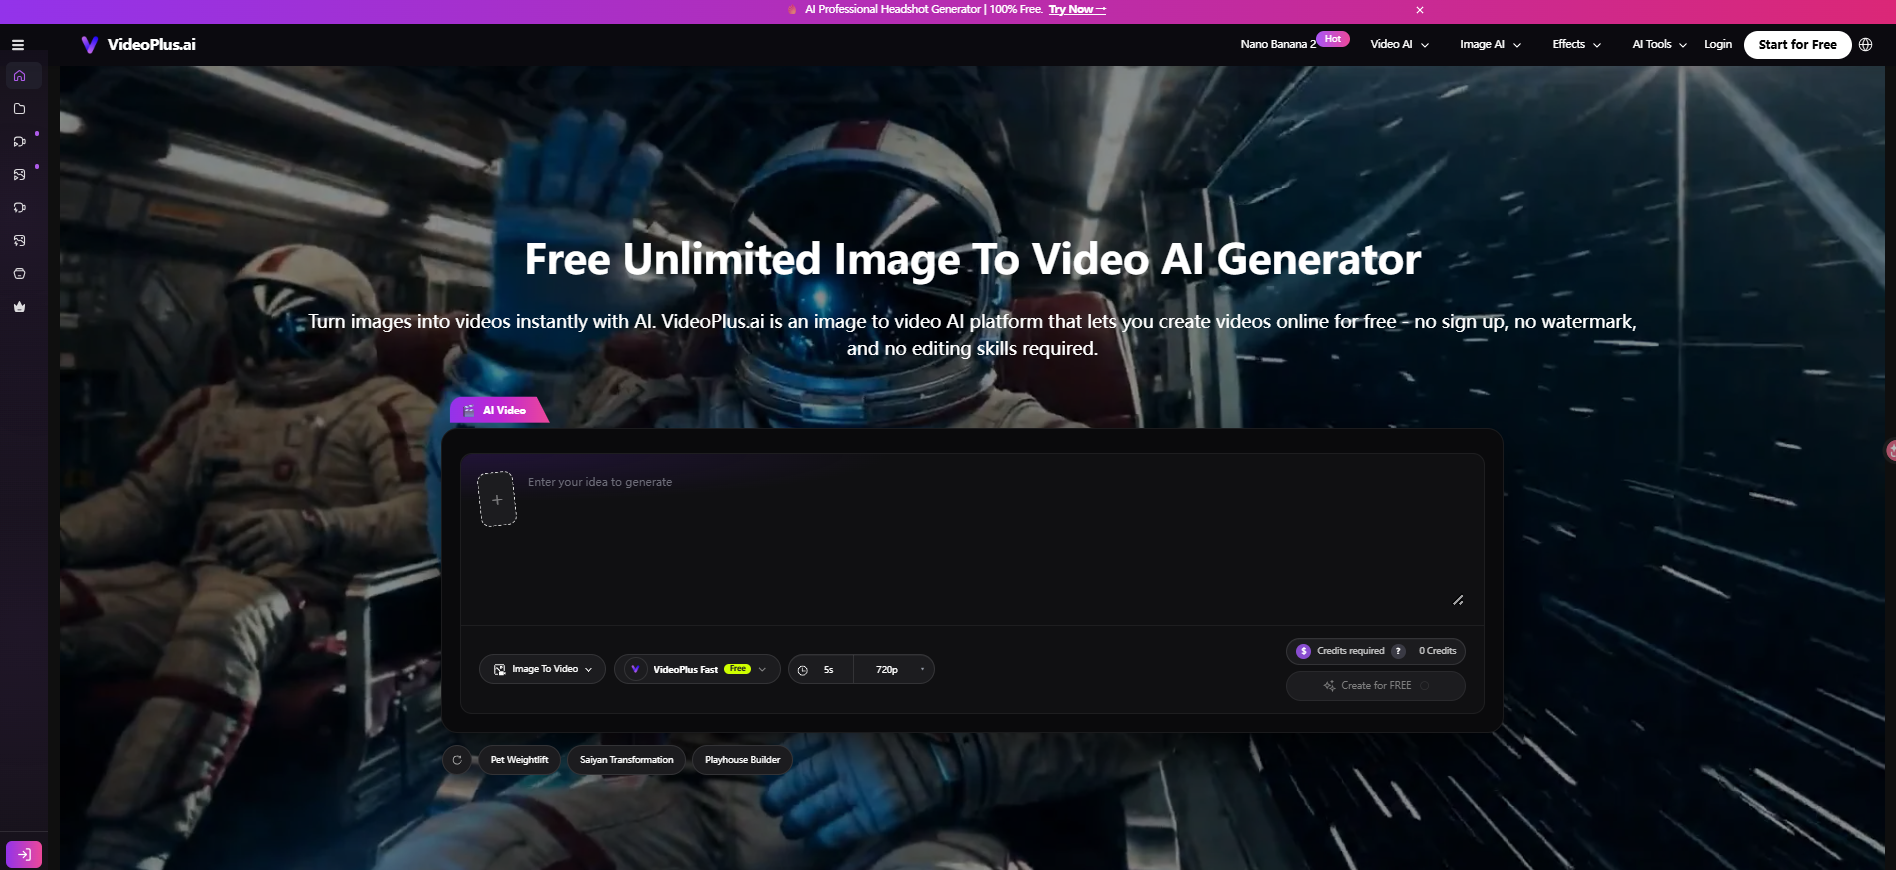This screenshot has width=1896, height=870.
Task: Choose the Playhouse Builder preset
Action: [x=743, y=760]
